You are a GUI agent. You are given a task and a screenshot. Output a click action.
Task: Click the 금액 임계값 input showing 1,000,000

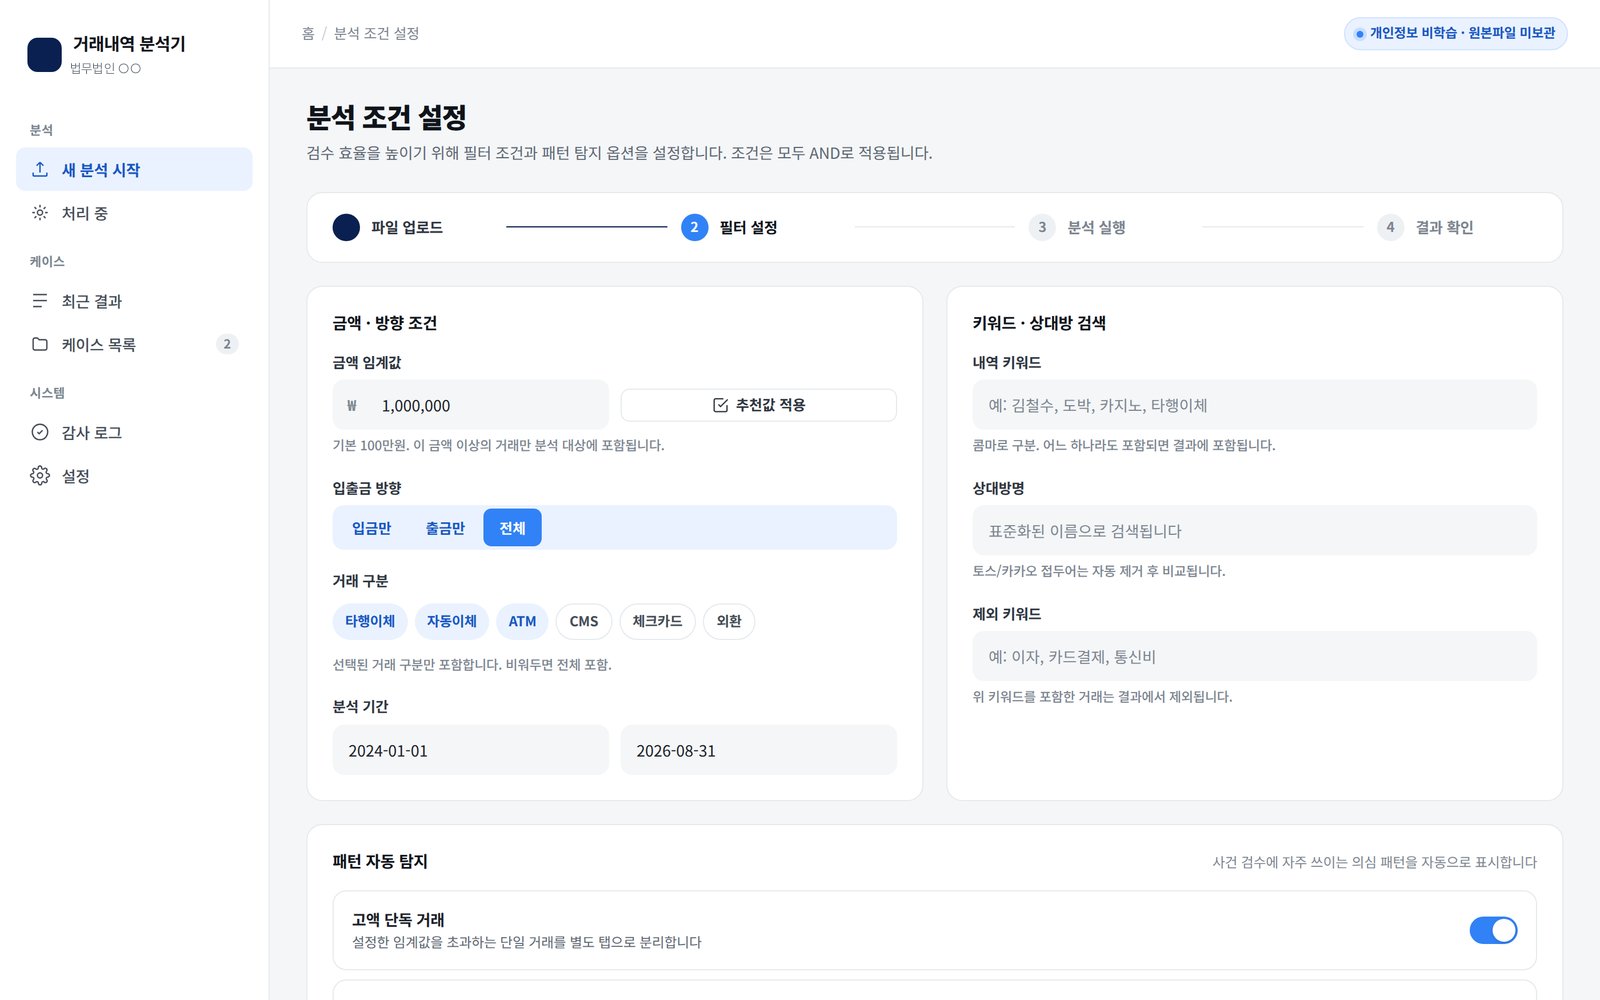click(470, 405)
